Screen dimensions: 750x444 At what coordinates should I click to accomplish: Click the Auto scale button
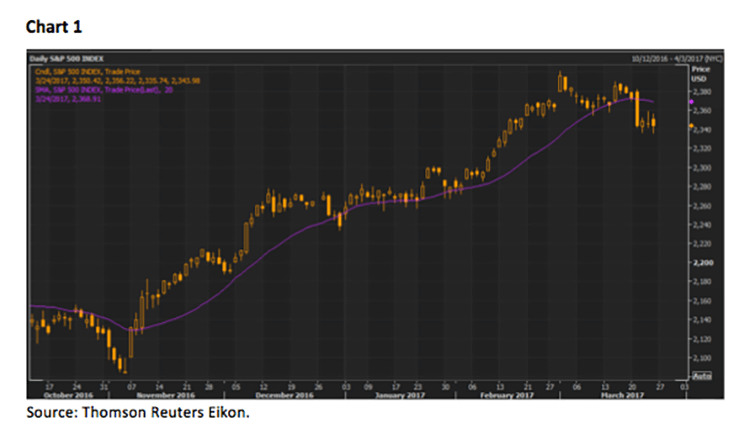pos(701,374)
